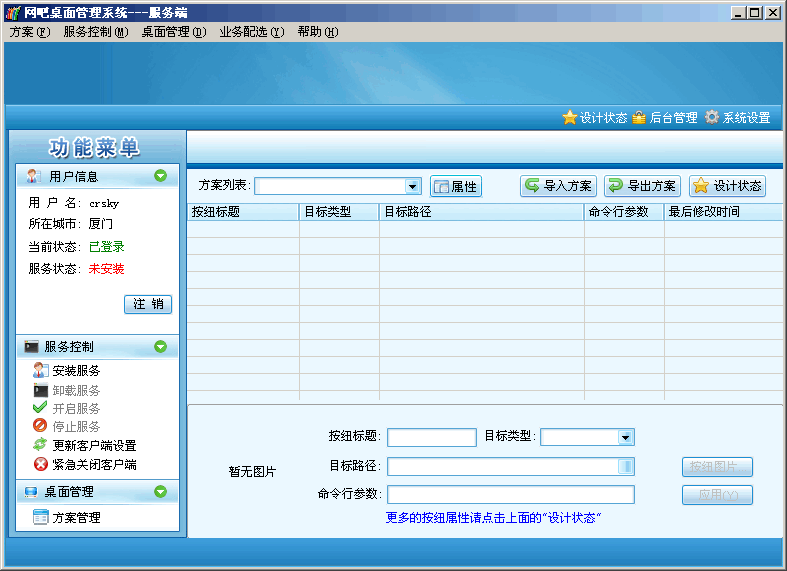The height and width of the screenshot is (571, 787).
Task: Click the 导入方案 button
Action: point(558,186)
